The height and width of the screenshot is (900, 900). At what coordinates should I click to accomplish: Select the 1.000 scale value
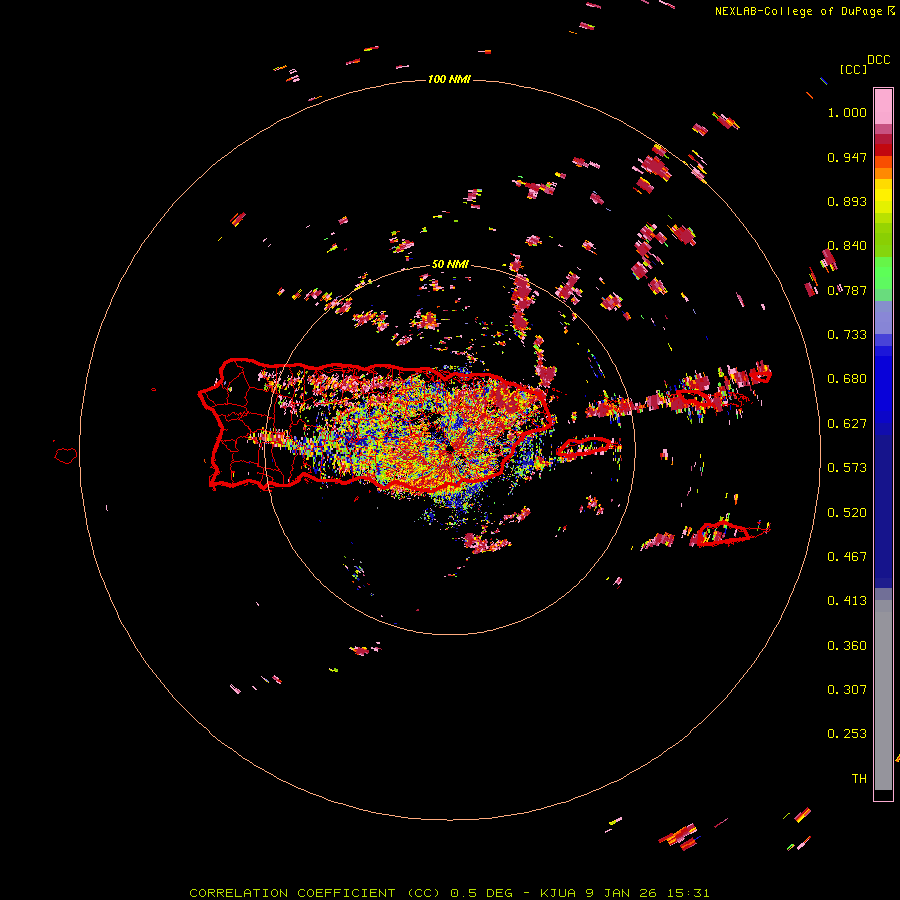(847, 112)
